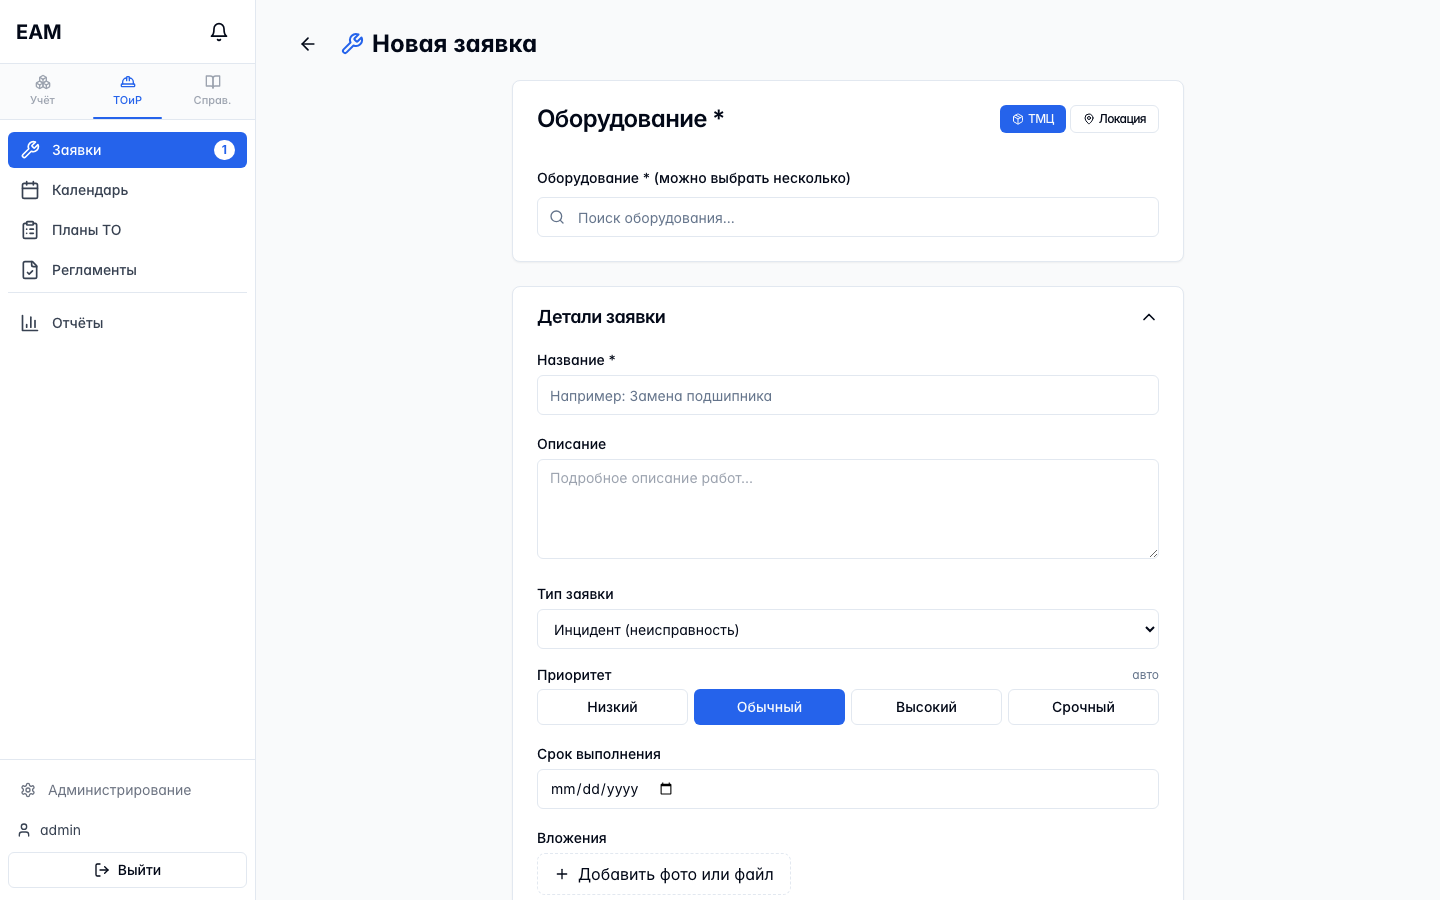Viewport: 1440px width, 900px height.
Task: Click the Планы ТО clipboard icon
Action: [x=30, y=230]
